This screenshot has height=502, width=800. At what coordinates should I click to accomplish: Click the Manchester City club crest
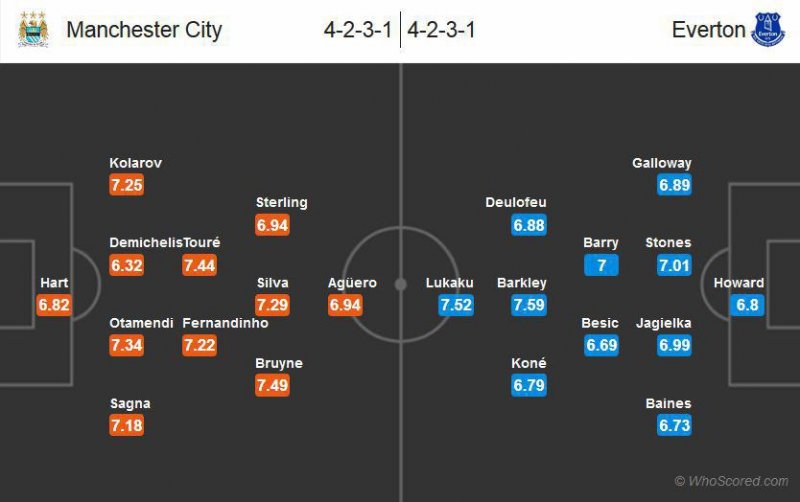coord(33,29)
